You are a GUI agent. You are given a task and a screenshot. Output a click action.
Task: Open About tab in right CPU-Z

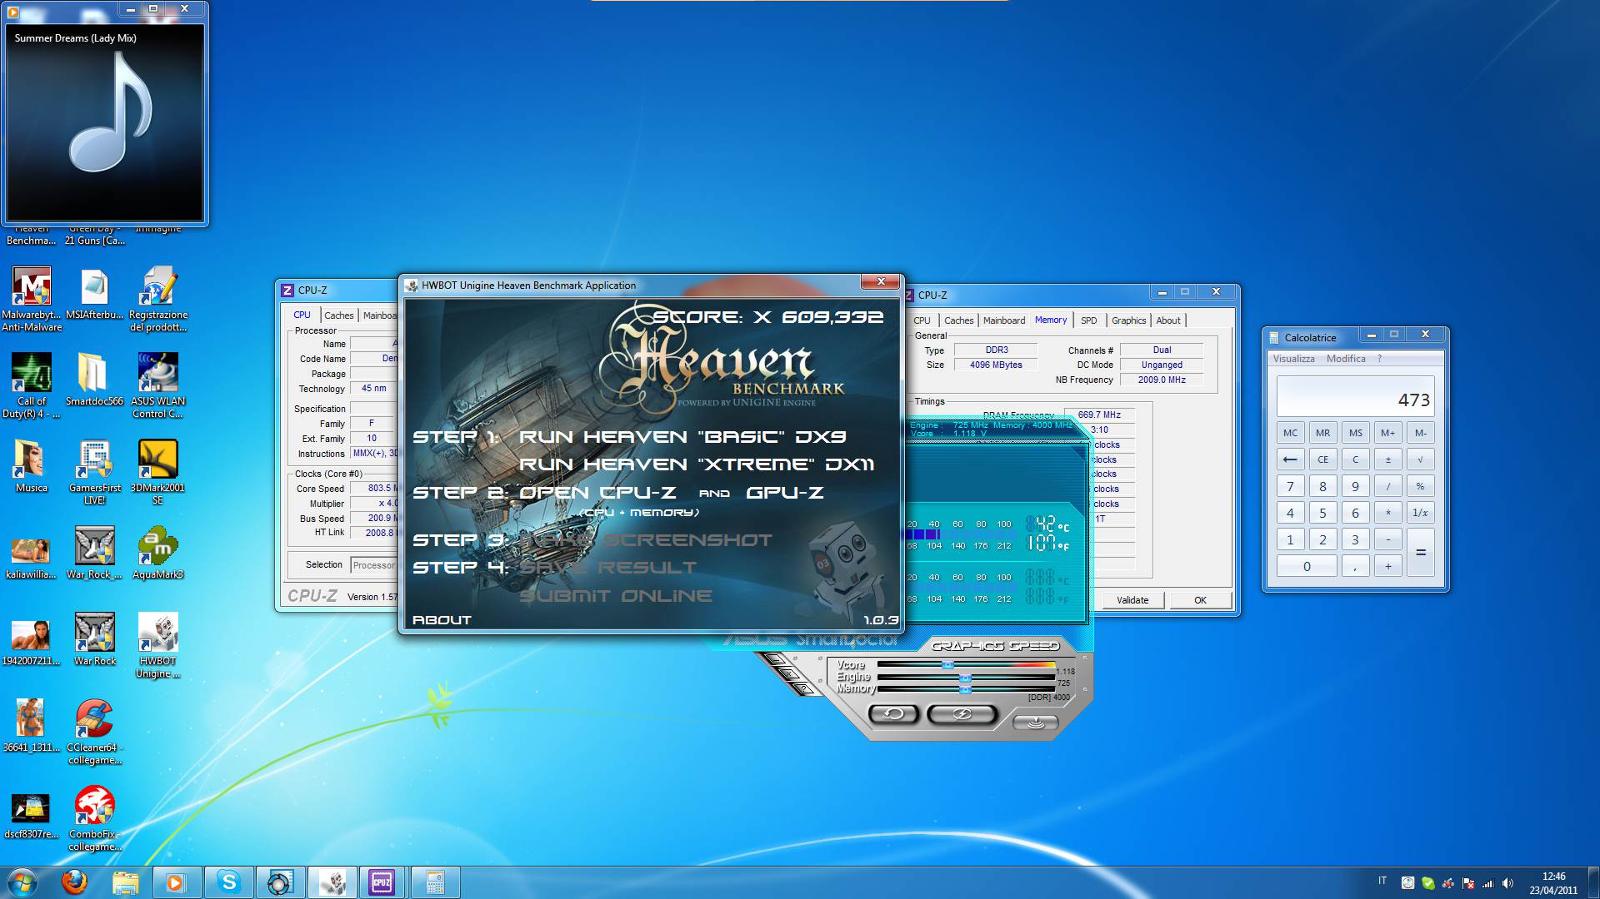(1168, 321)
